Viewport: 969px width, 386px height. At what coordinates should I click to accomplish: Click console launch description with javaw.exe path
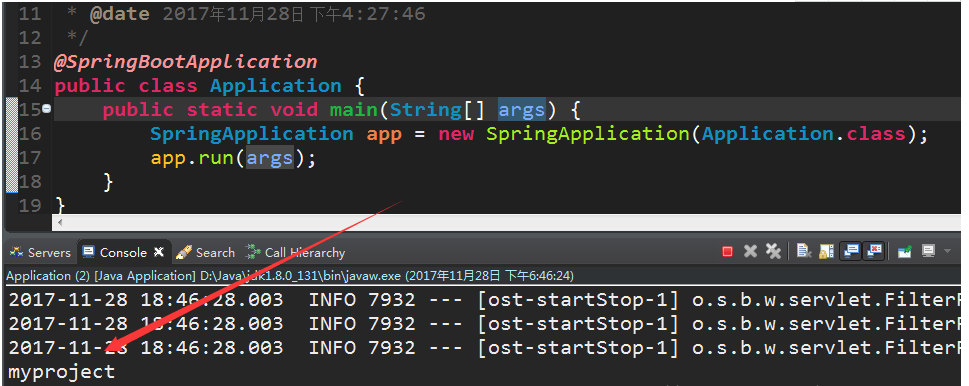[x=289, y=275]
